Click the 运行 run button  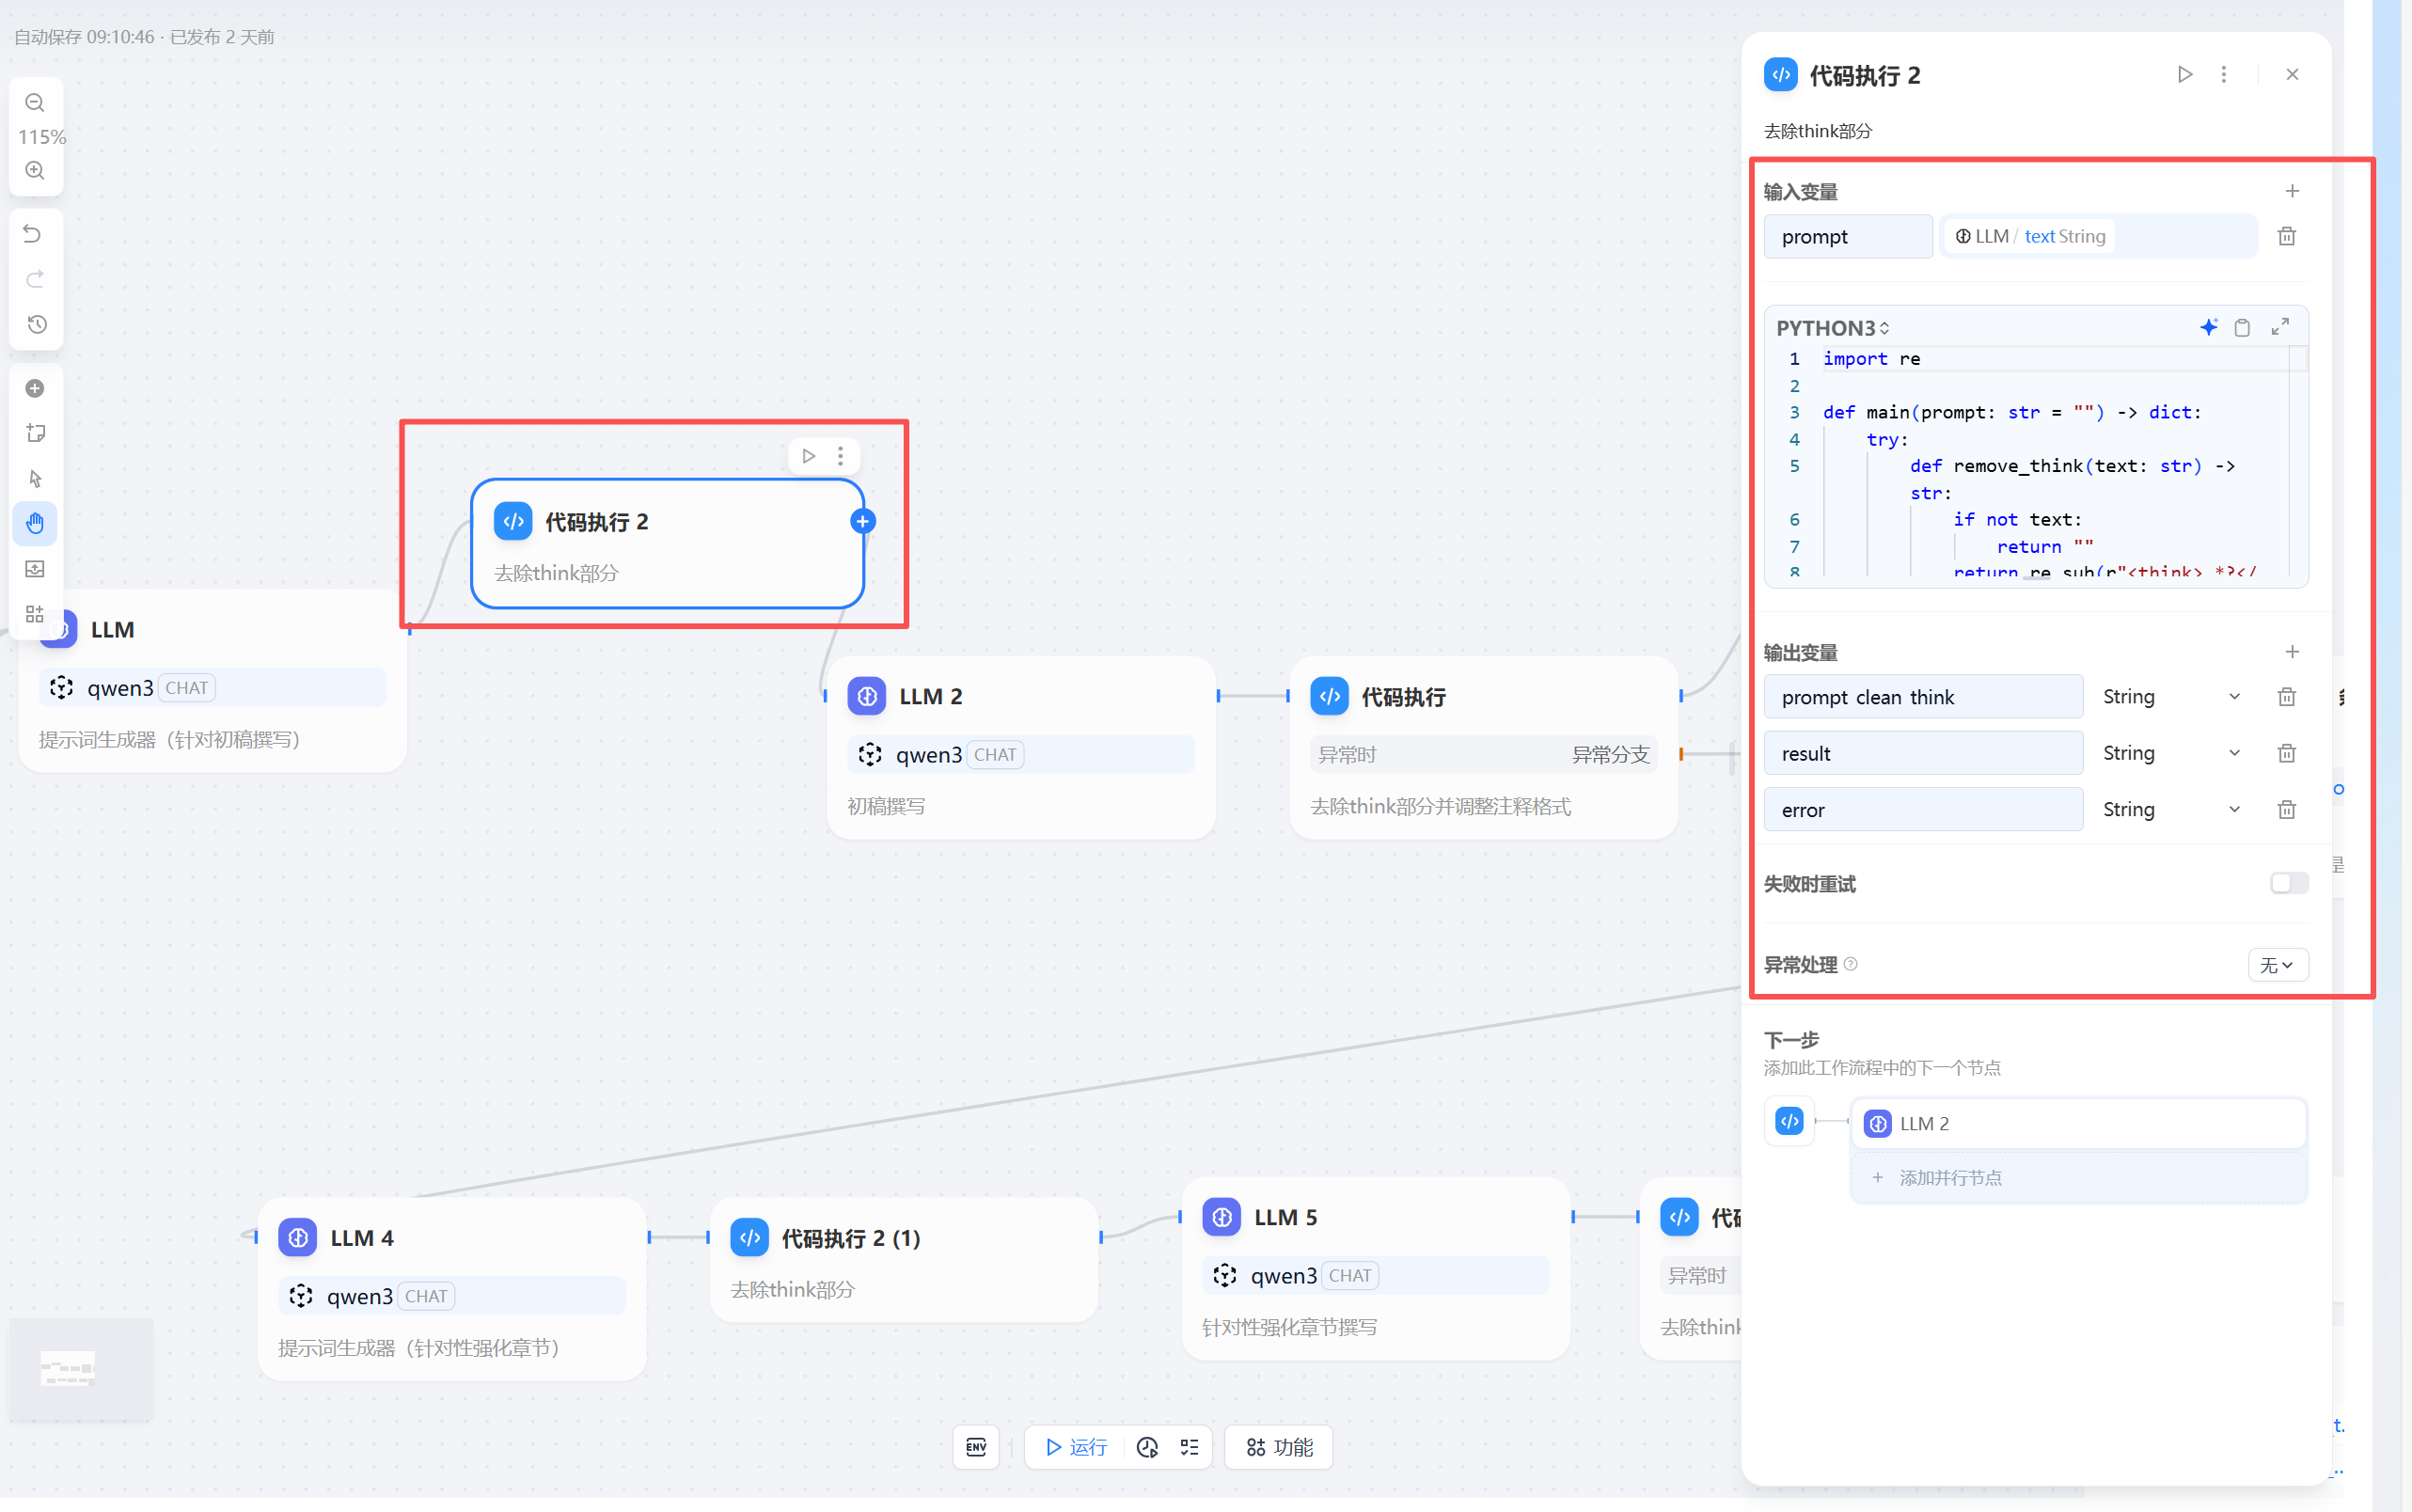tap(1076, 1447)
